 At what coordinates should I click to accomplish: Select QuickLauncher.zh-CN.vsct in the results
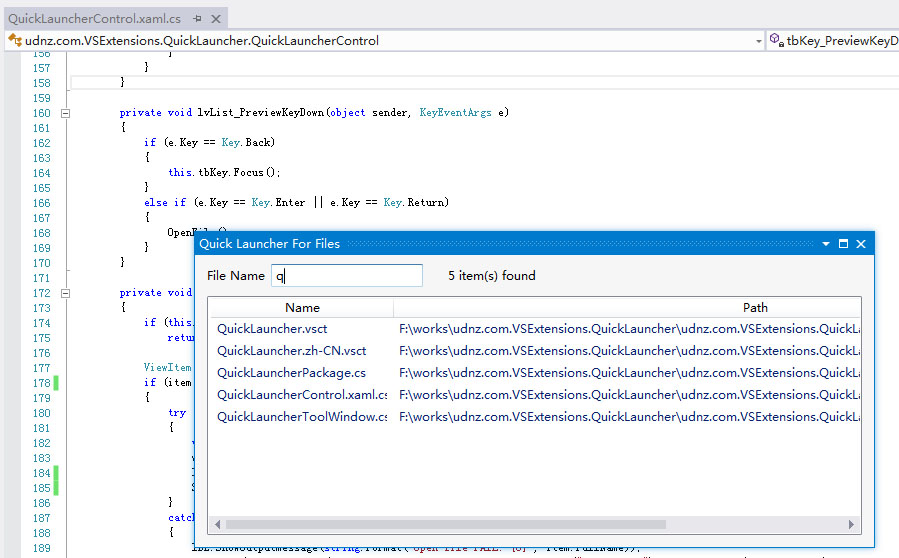291,351
